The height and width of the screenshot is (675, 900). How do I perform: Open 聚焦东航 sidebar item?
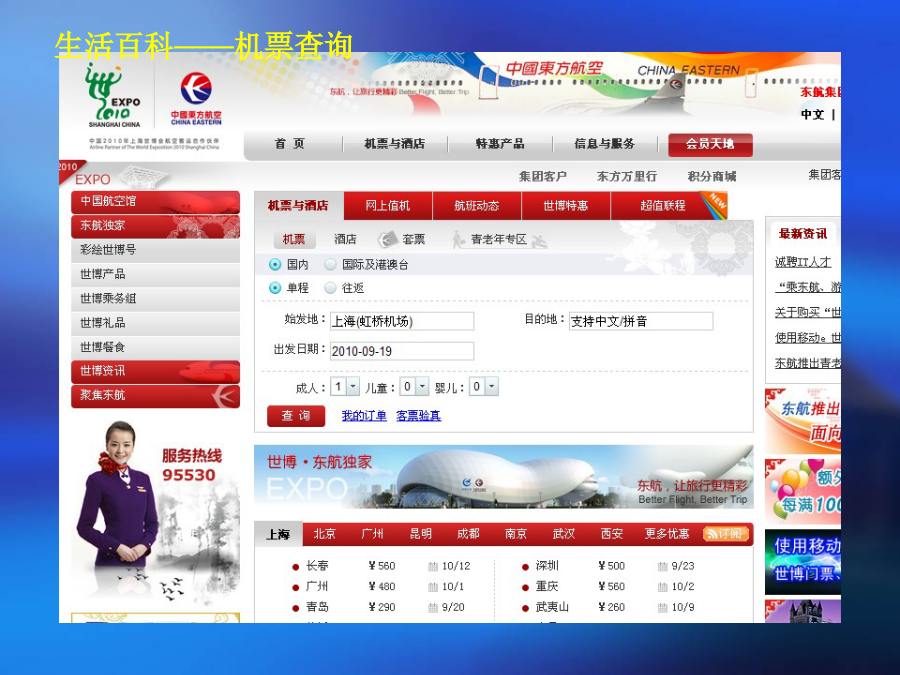pos(156,396)
